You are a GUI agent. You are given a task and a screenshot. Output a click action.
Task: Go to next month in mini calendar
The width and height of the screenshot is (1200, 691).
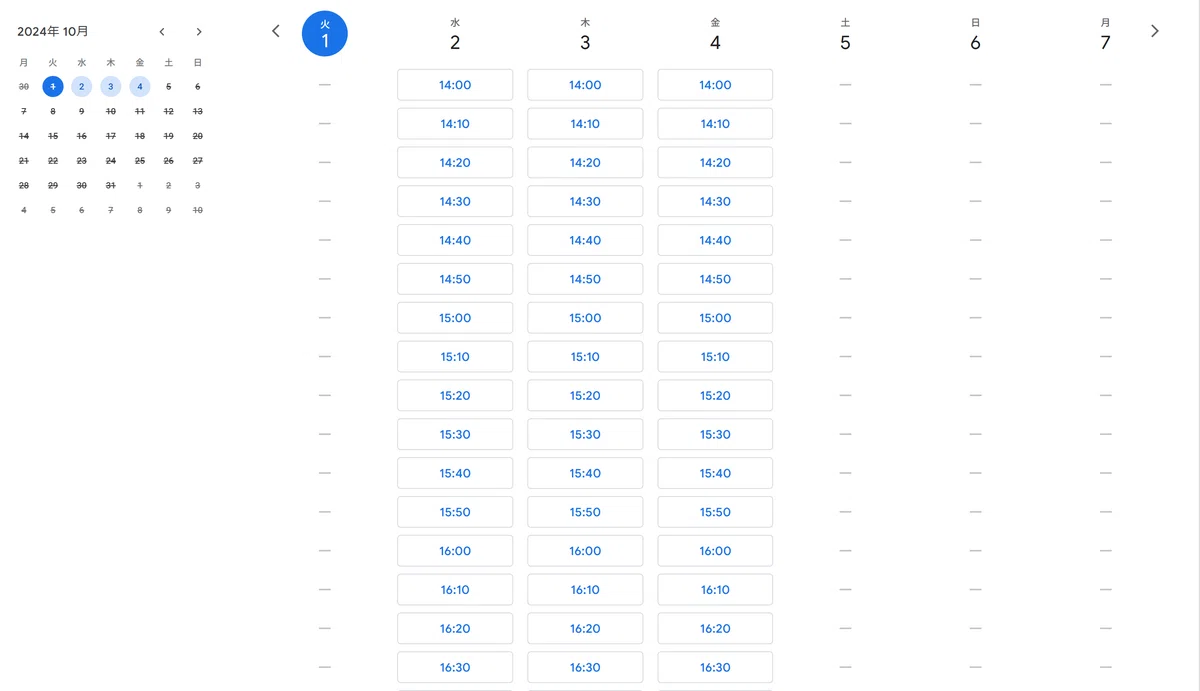199,32
